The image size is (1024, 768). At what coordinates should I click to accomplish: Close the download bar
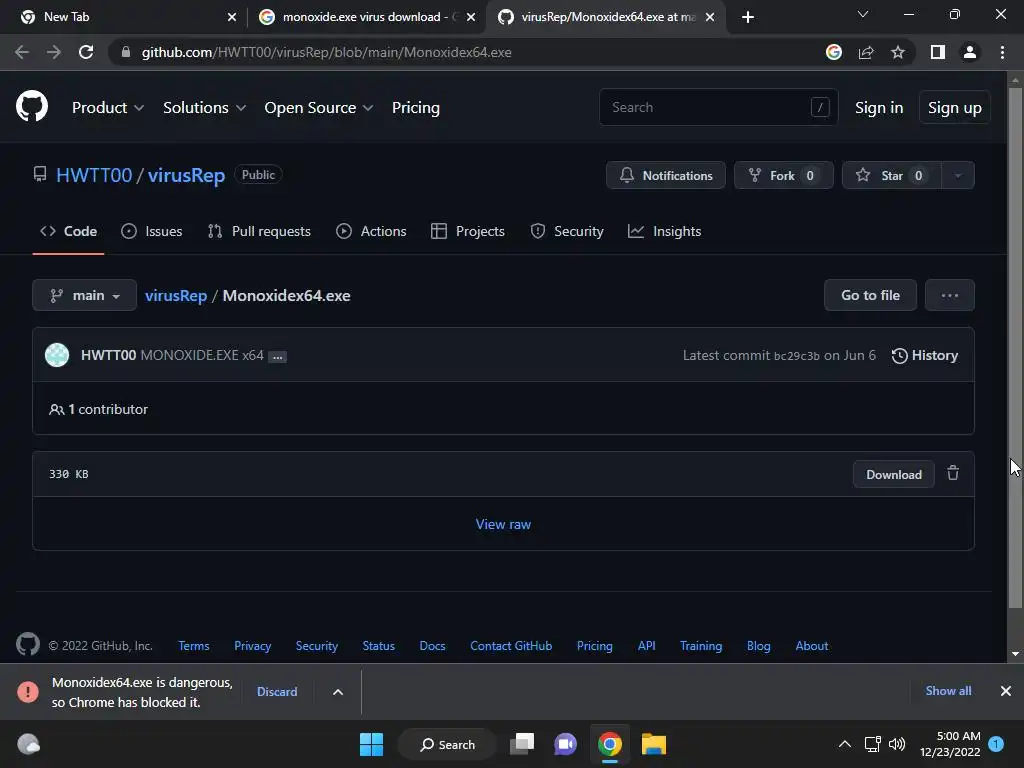1006,691
